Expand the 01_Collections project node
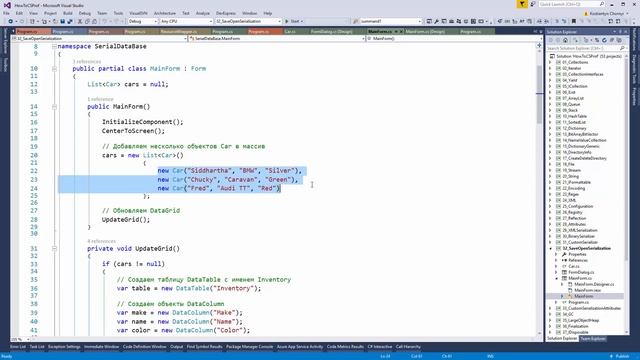 550,62
